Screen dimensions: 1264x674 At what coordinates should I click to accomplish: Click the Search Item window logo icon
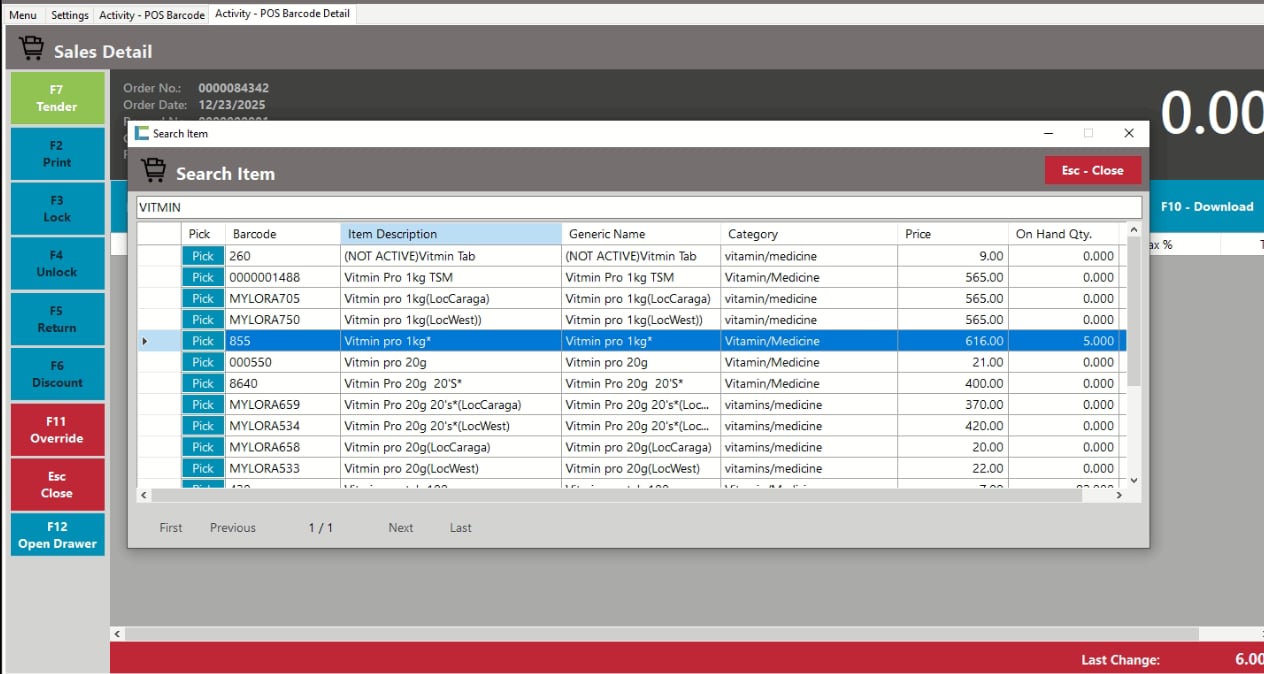click(x=142, y=133)
